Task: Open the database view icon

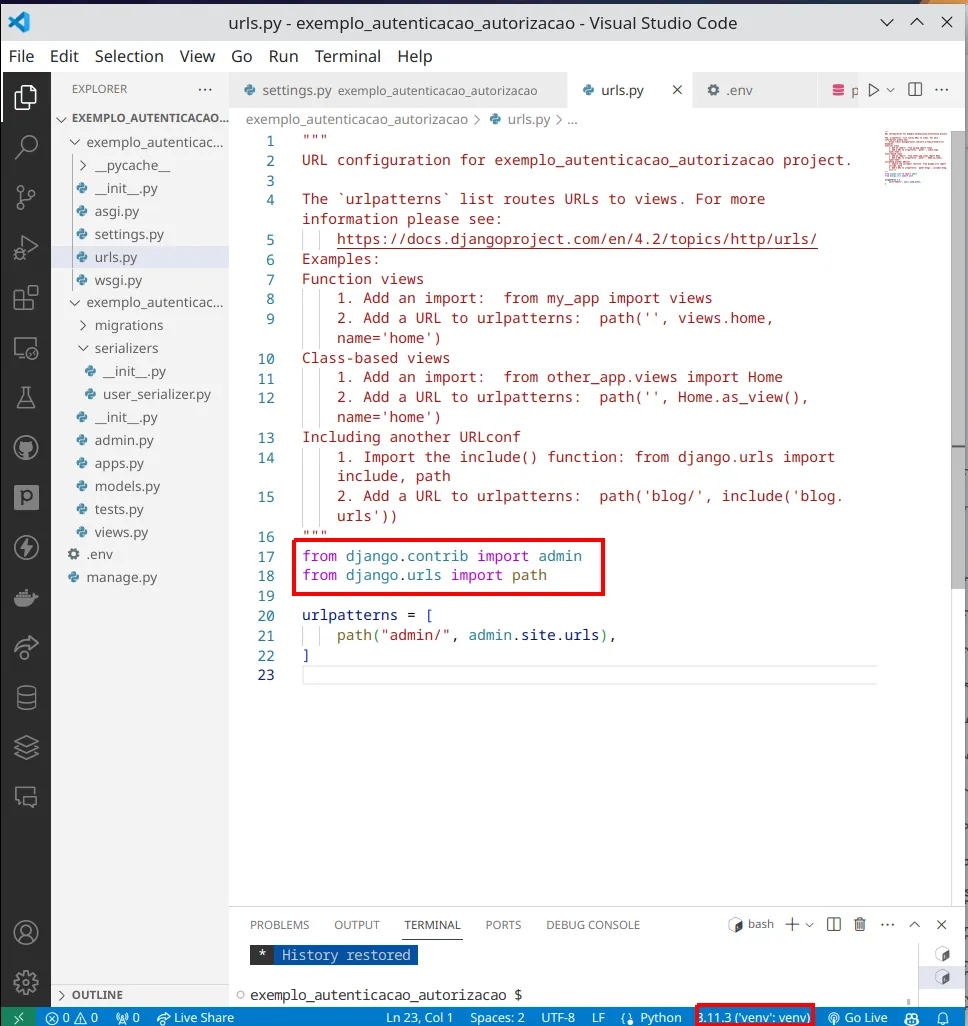Action: [26, 698]
